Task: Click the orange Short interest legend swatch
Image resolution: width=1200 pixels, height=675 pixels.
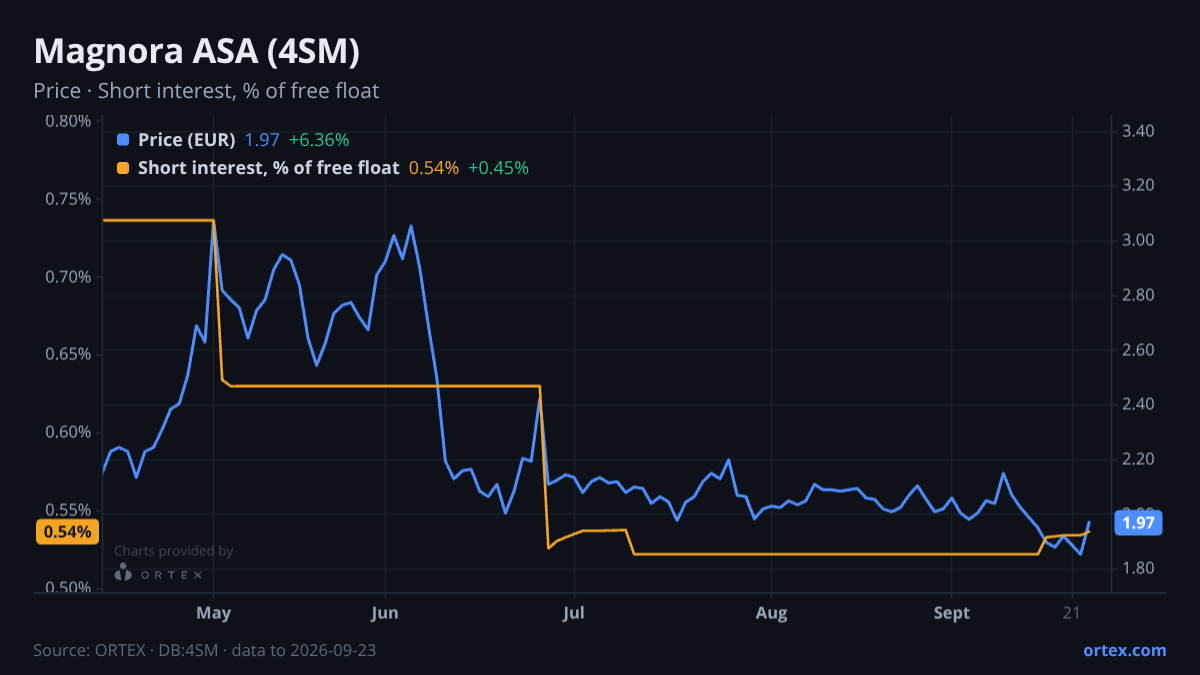Action: [123, 168]
